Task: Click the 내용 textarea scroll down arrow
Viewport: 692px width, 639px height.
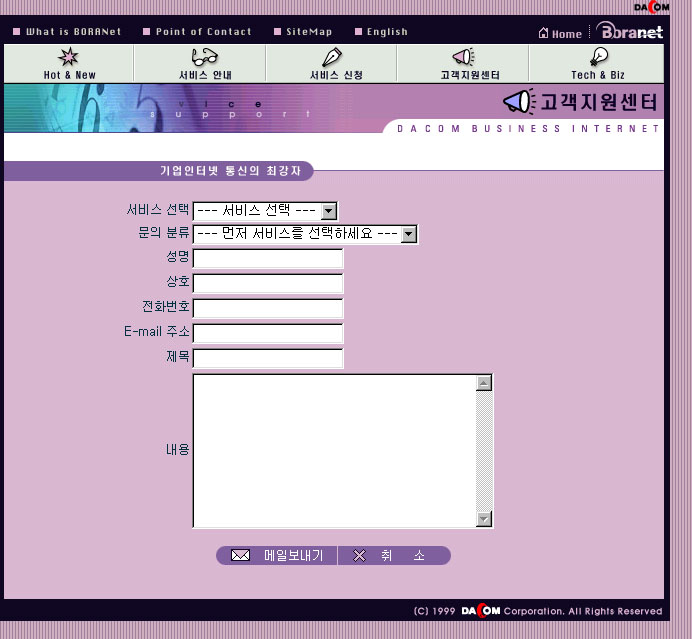Action: coord(484,519)
